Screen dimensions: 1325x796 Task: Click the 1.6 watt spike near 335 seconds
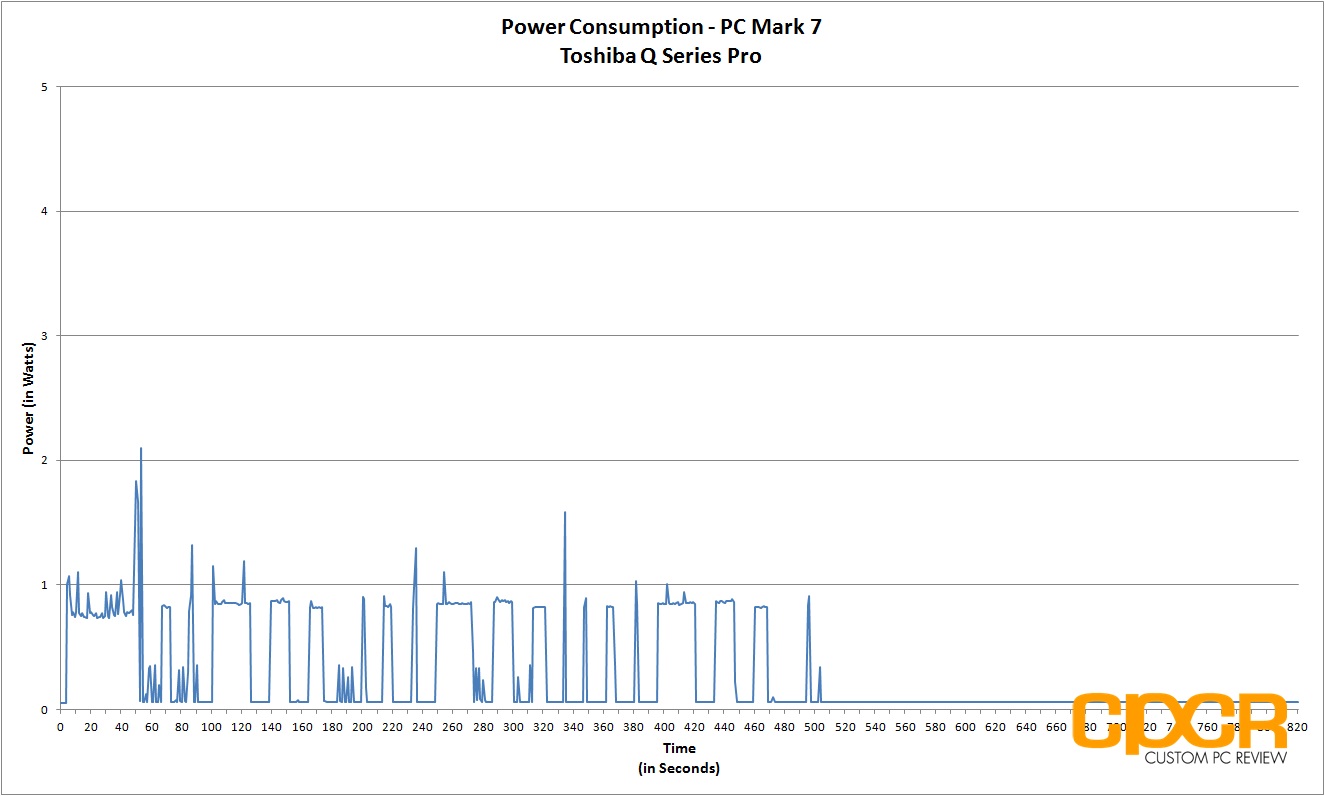click(565, 513)
